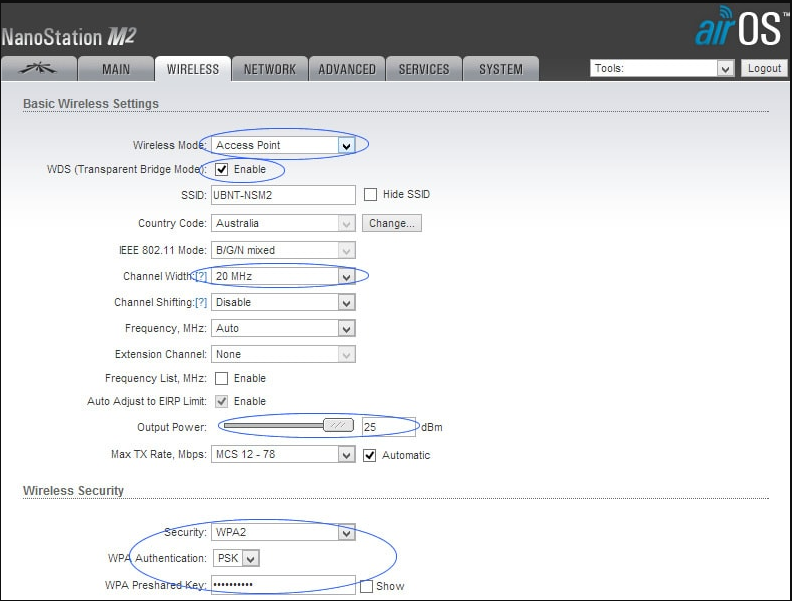Open the Tools dropdown
Viewport: 792px width, 601px height.
(662, 68)
